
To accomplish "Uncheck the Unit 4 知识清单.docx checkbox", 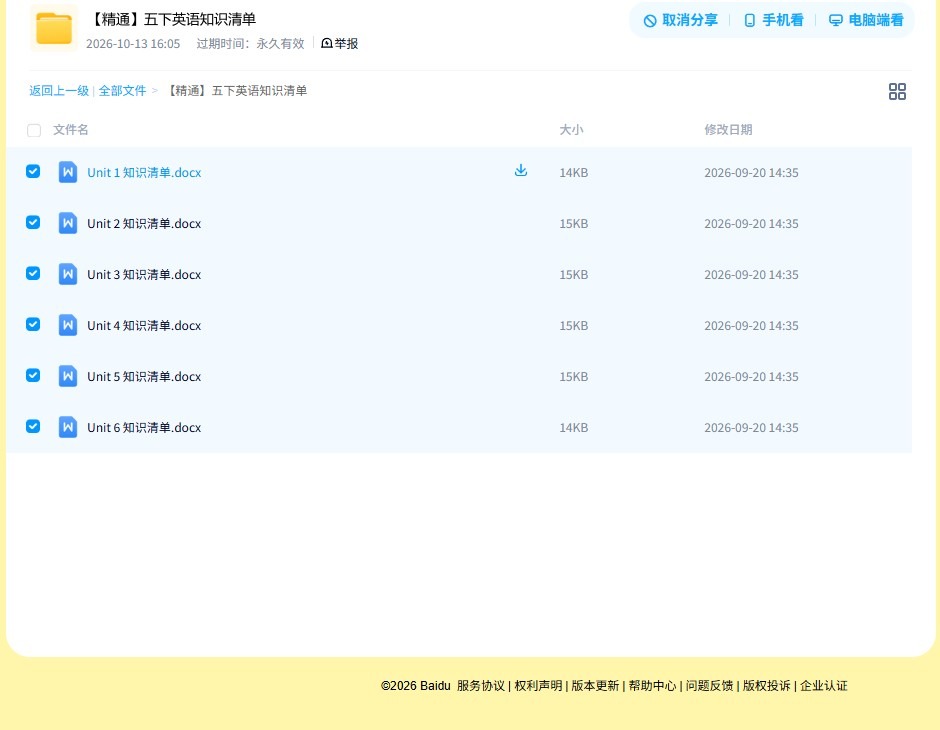I will coord(33,324).
